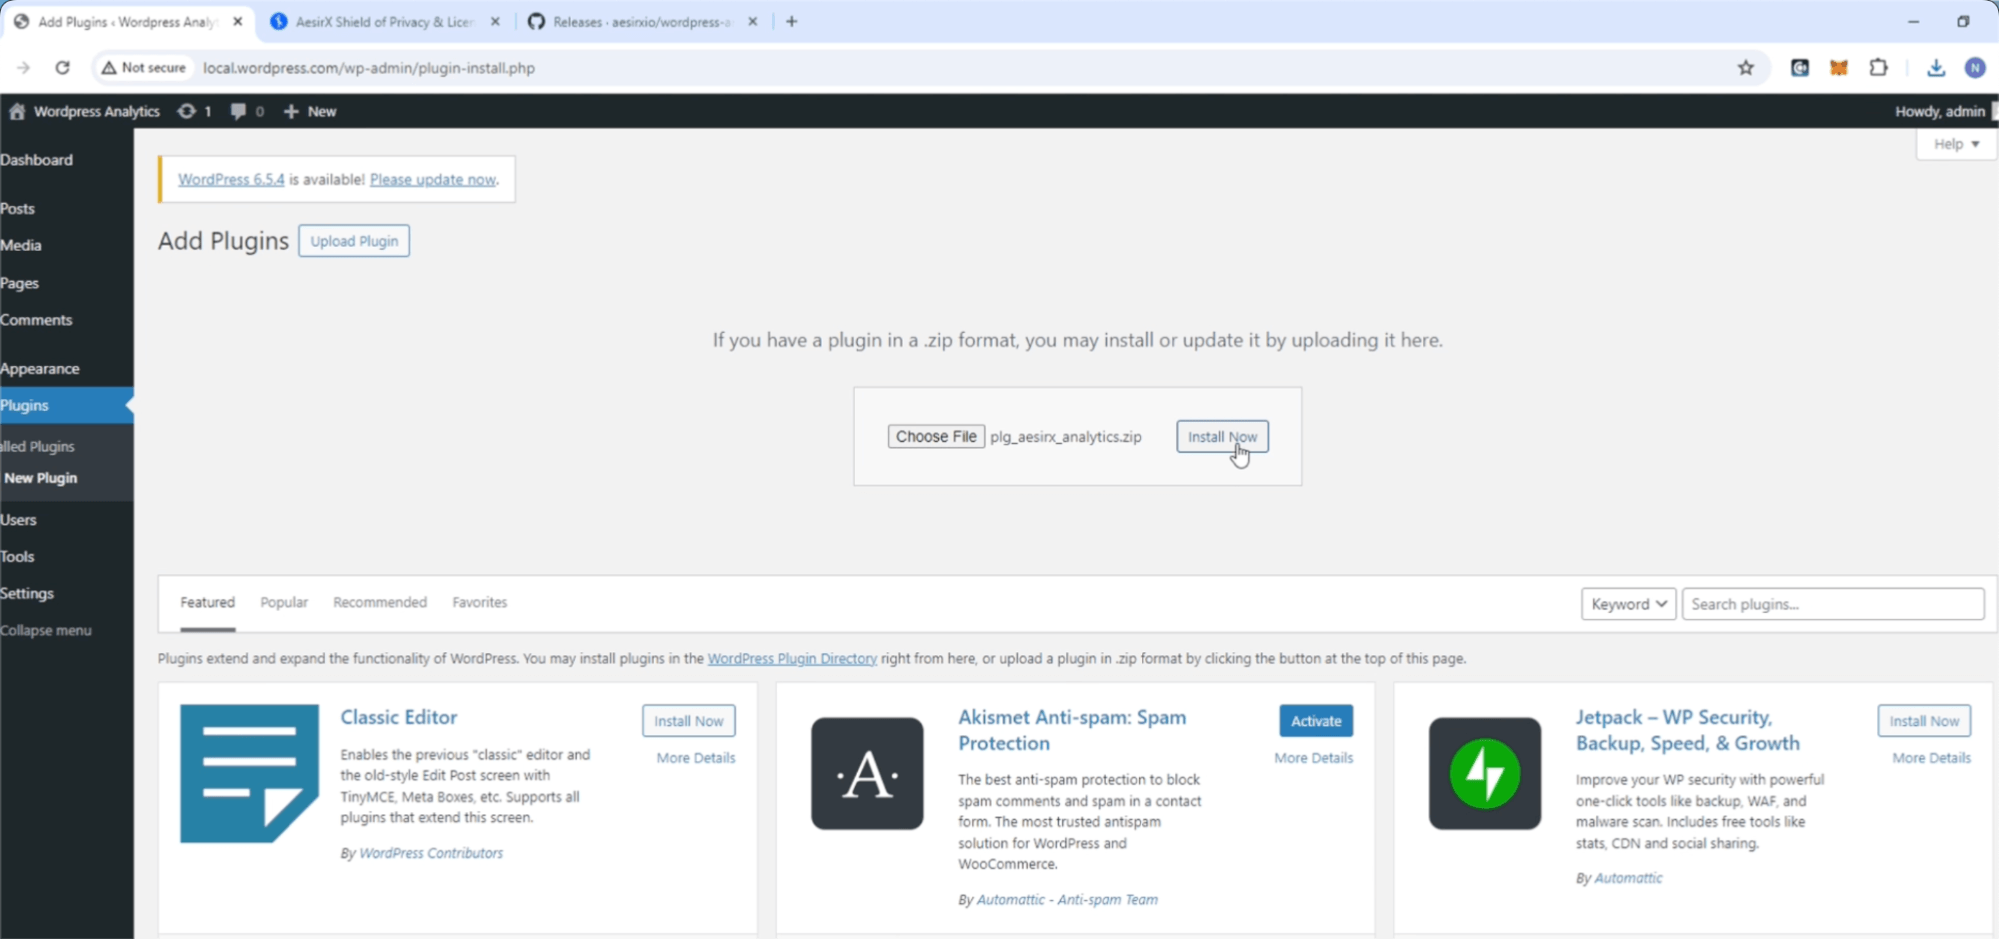Activate the Akismet Anti-spam plugin
This screenshot has width=1999, height=939.
point(1316,721)
